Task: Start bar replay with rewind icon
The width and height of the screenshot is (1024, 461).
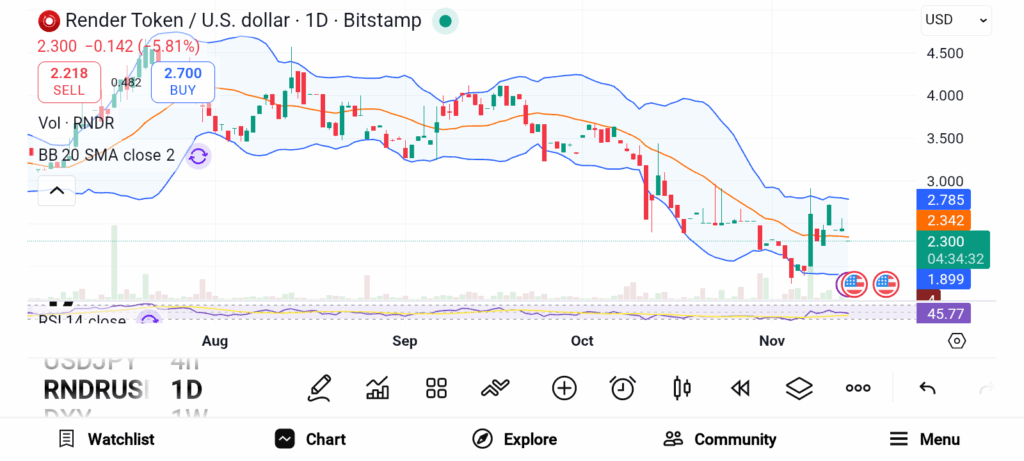Action: point(740,388)
